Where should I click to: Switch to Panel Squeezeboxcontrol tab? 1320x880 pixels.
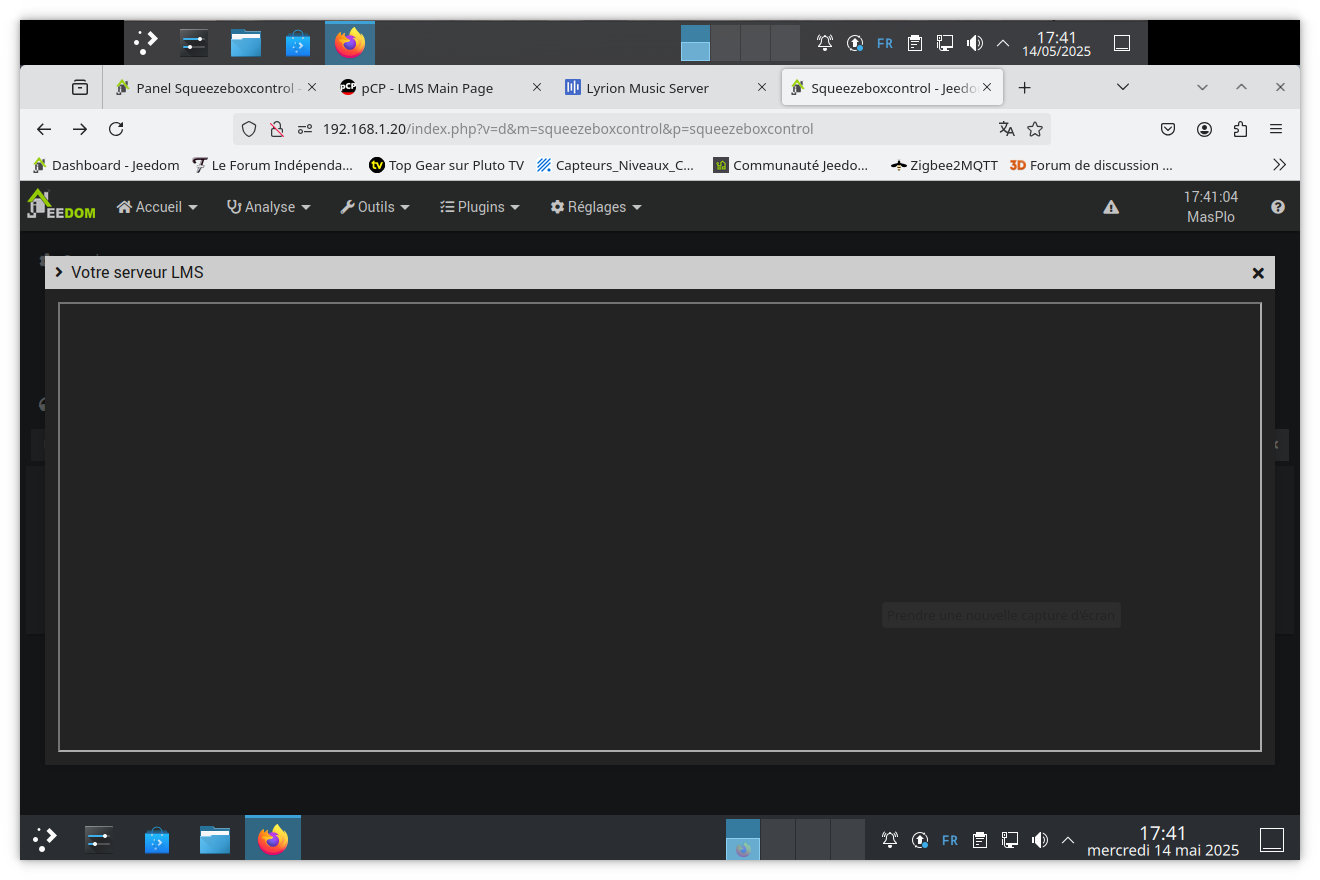215,88
